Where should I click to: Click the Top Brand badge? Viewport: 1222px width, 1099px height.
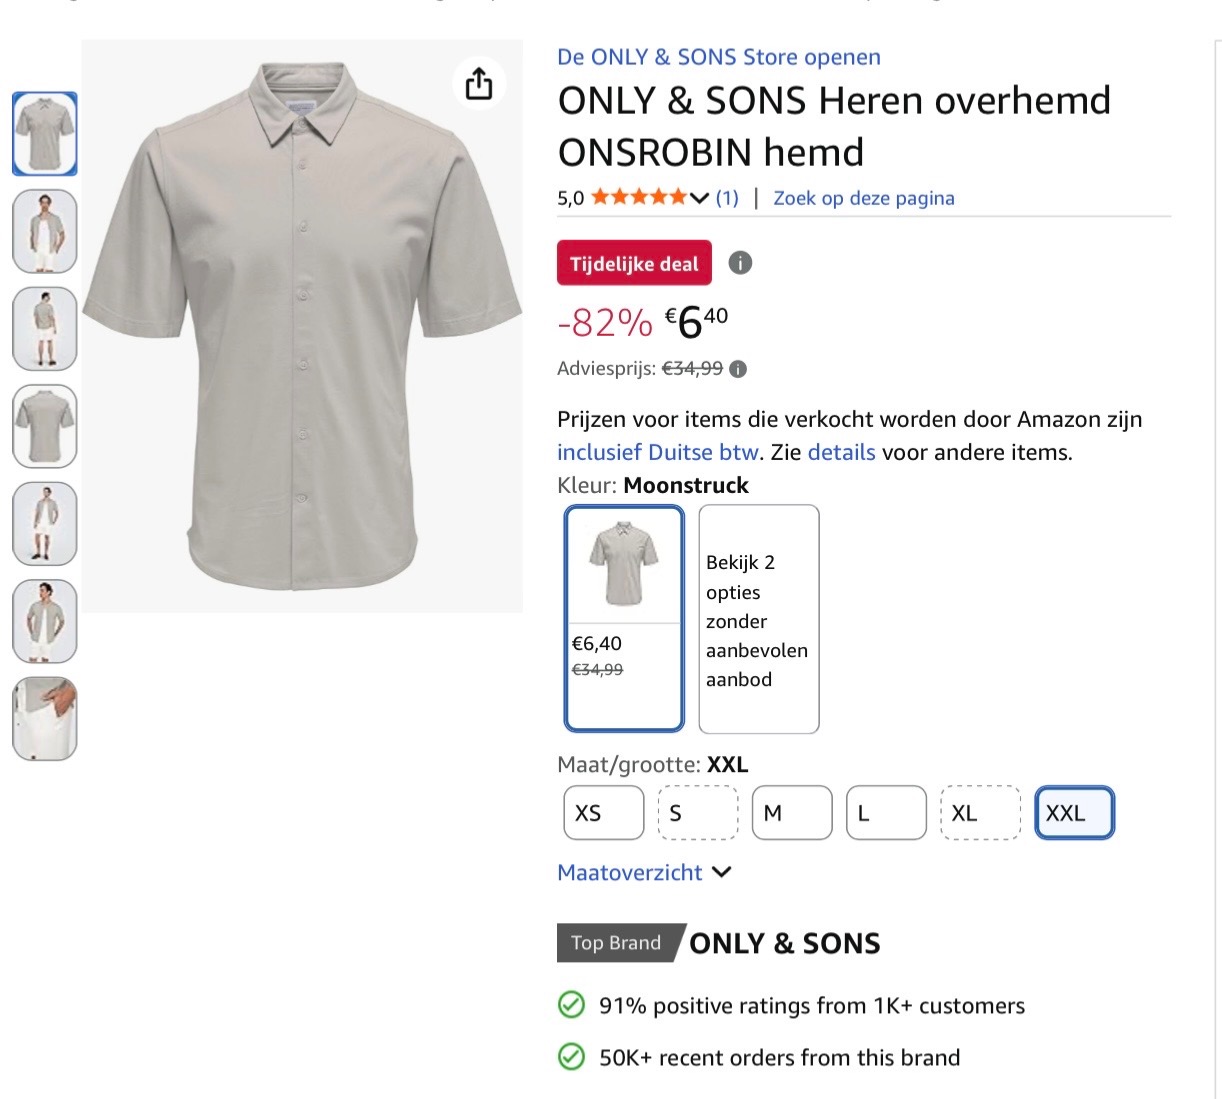[x=615, y=942]
